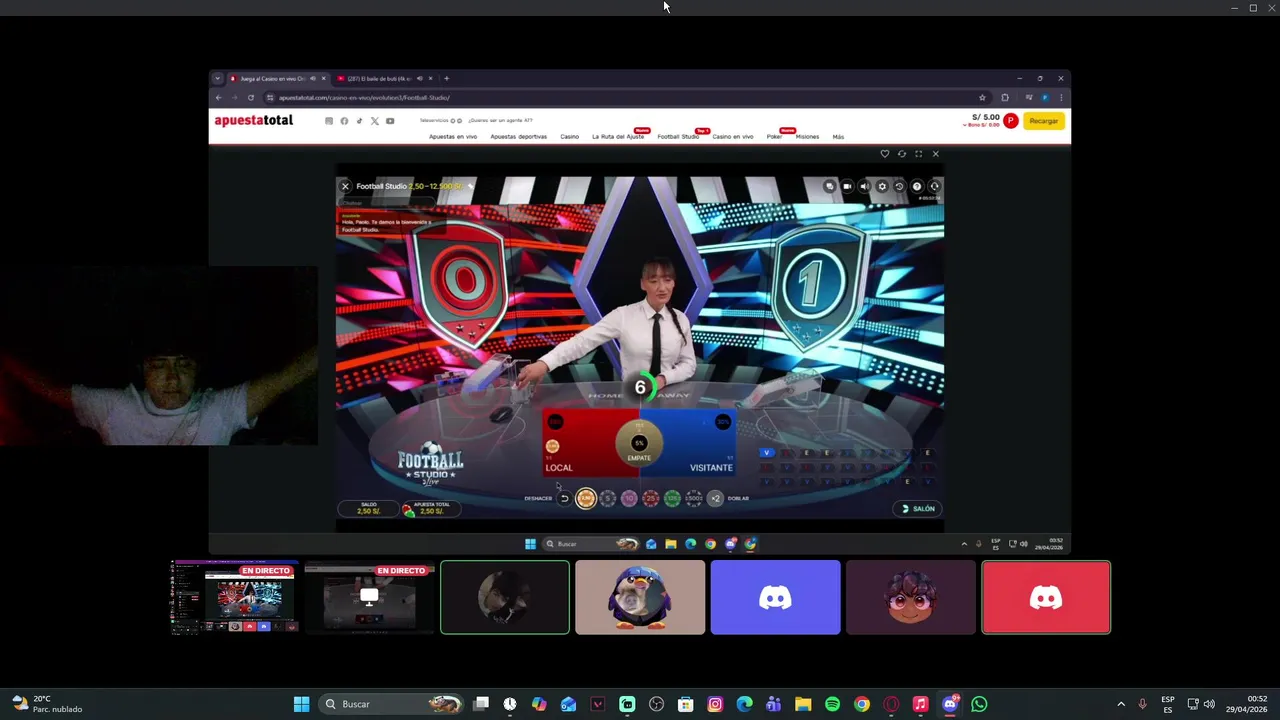Double the bet with x2 button
Viewport: 1280px width, 720px height.
(715, 498)
